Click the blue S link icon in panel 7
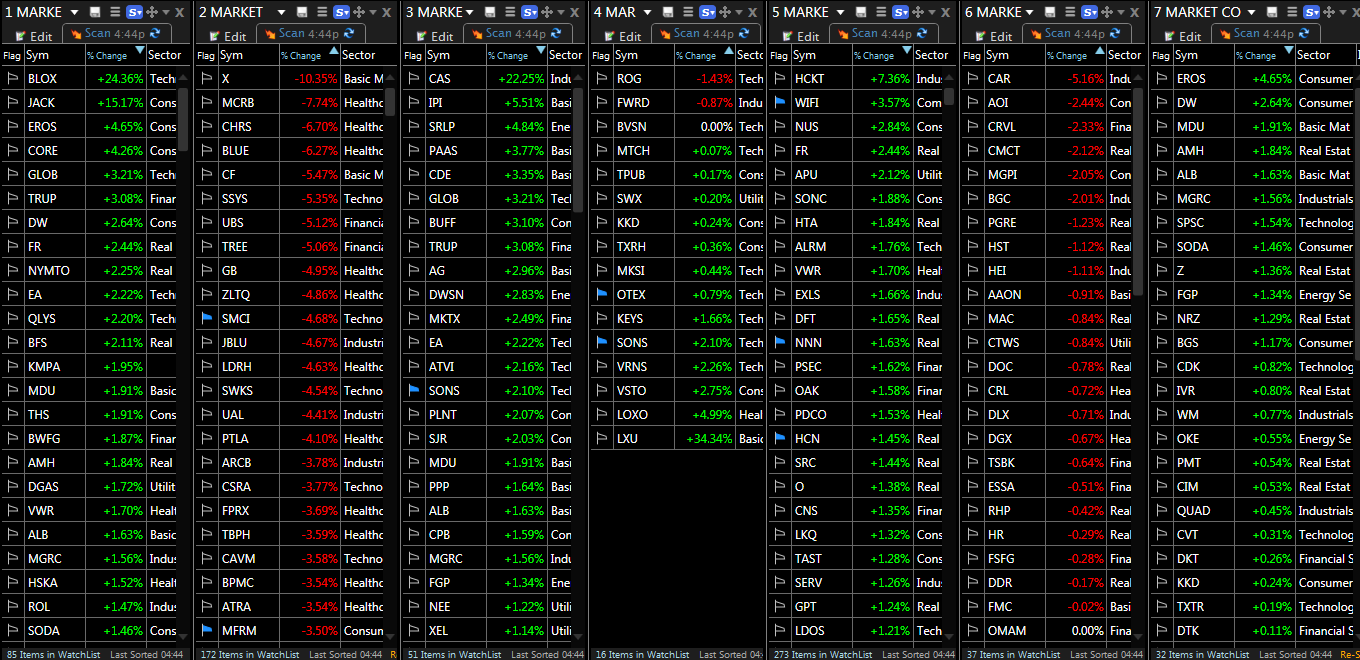The height and width of the screenshot is (660, 1360). click(x=1310, y=12)
